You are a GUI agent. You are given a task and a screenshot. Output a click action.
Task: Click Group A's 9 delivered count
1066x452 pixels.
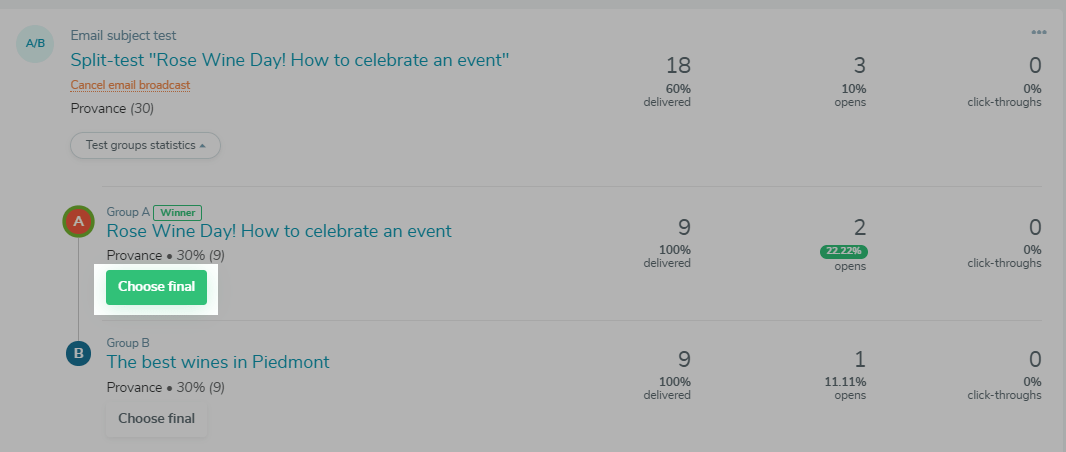pos(684,228)
